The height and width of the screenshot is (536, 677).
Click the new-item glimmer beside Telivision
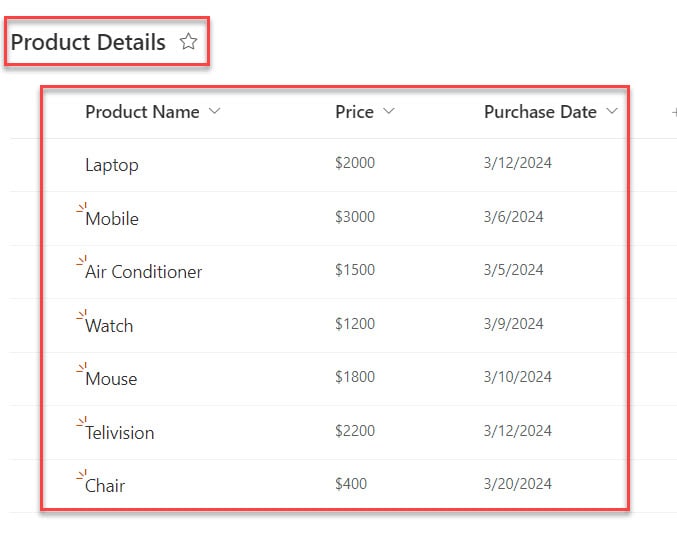[82, 422]
